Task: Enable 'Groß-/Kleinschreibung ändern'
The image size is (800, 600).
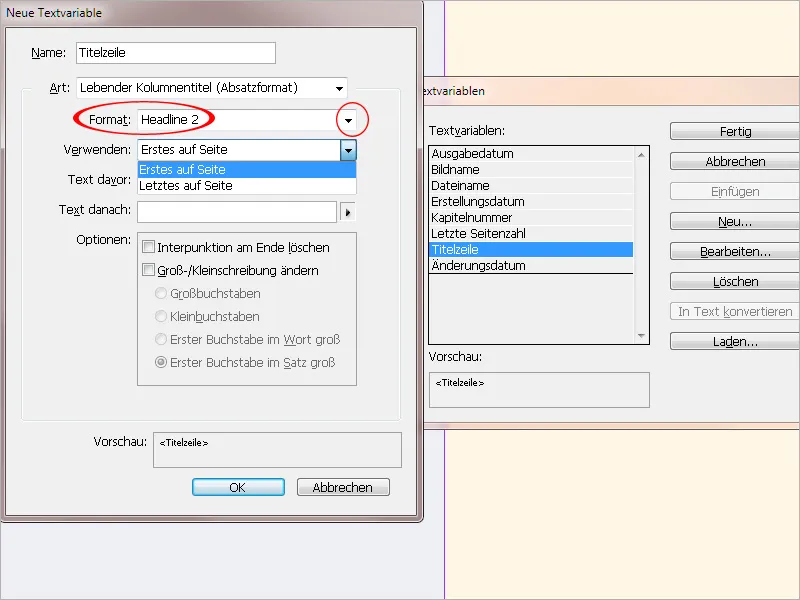Action: [x=150, y=270]
